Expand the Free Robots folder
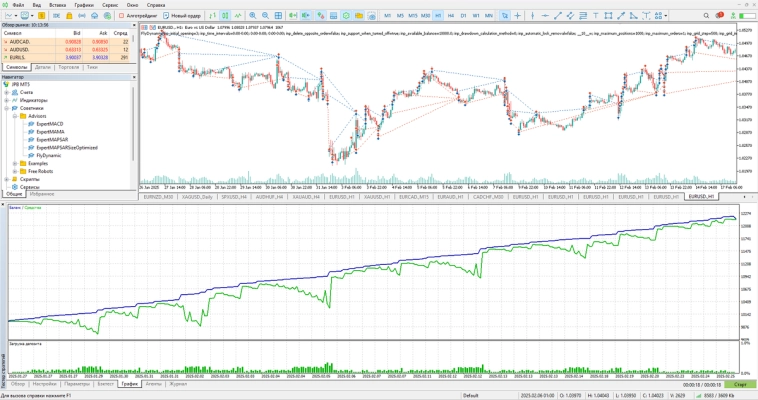Viewport: 758px width, 400px height. click(x=14, y=171)
